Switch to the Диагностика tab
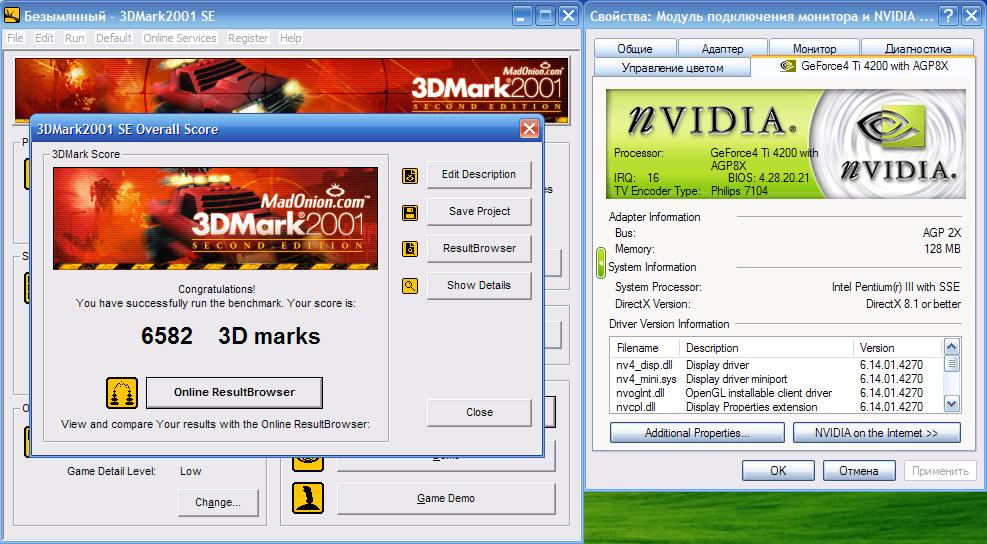This screenshot has height=544, width=987. tap(918, 48)
